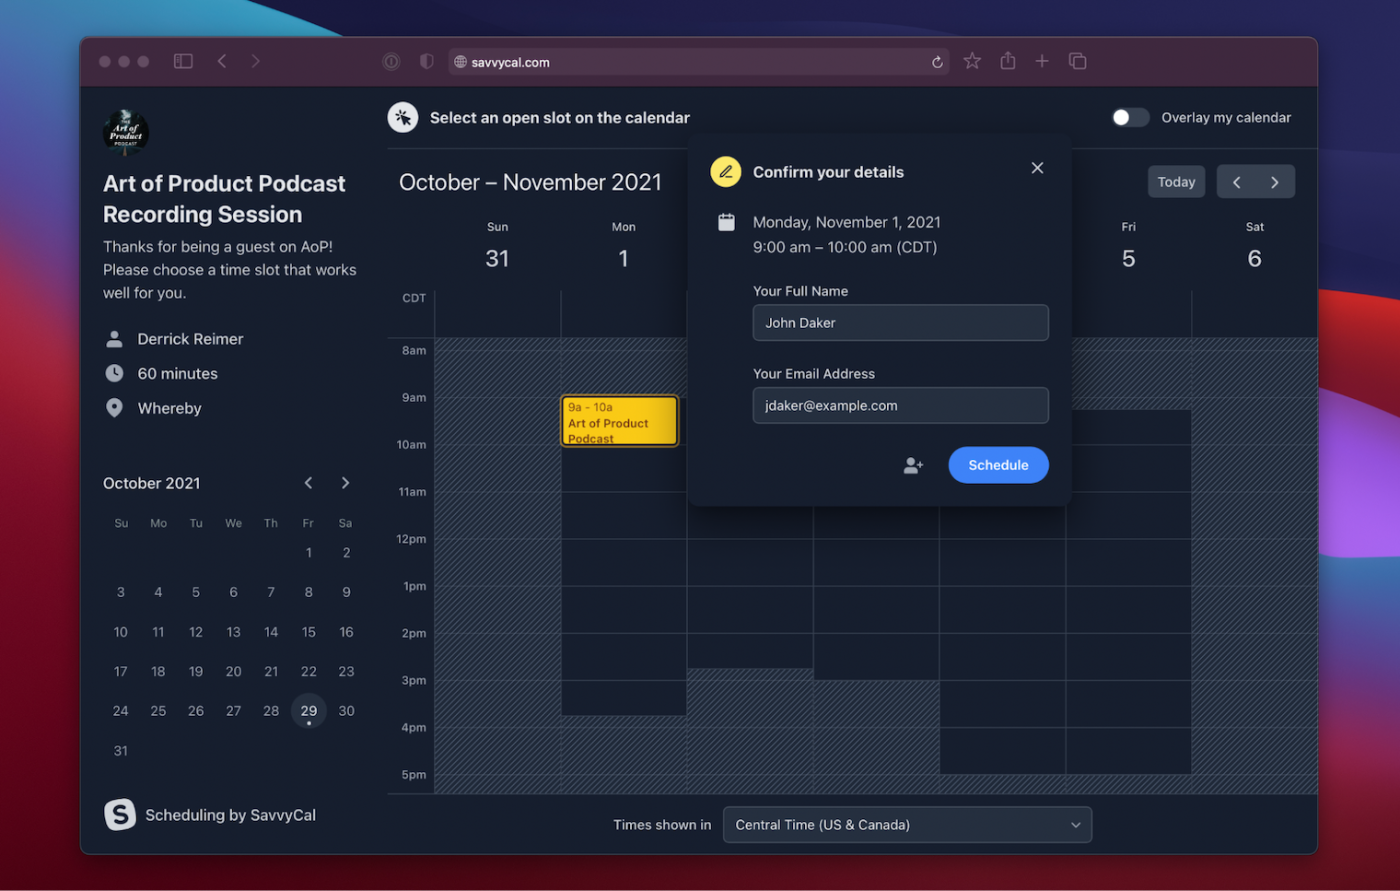Select October 25 in mini calendar
This screenshot has height=891, width=1400.
tap(158, 711)
